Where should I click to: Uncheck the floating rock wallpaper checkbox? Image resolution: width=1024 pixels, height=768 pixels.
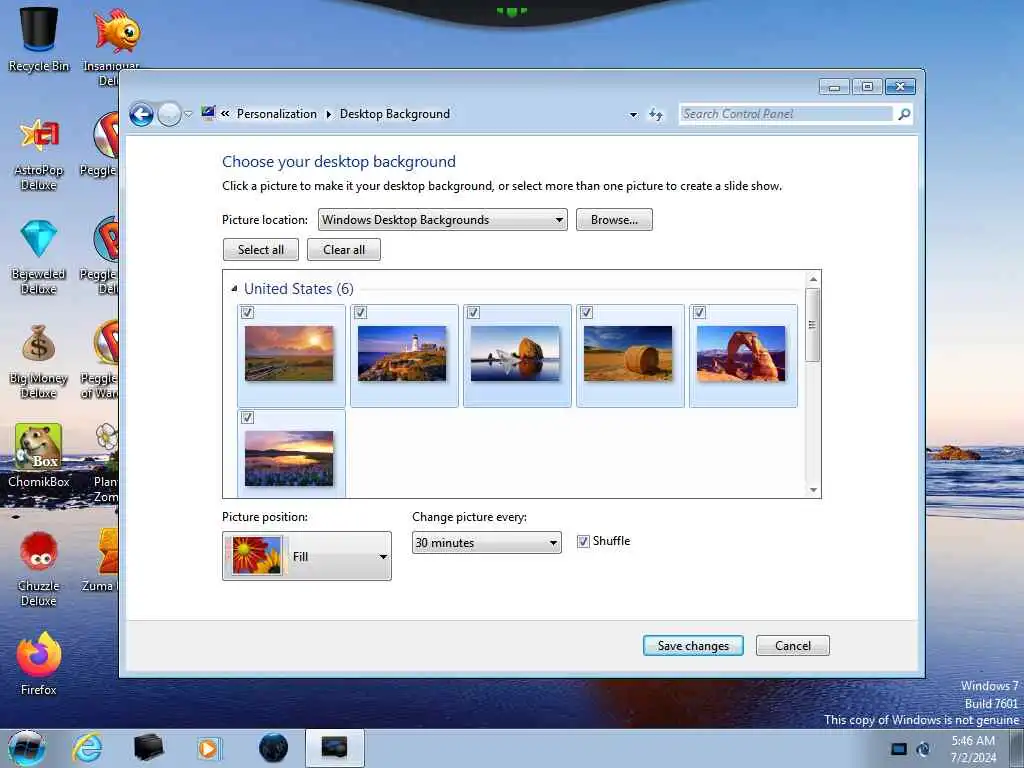click(x=473, y=313)
